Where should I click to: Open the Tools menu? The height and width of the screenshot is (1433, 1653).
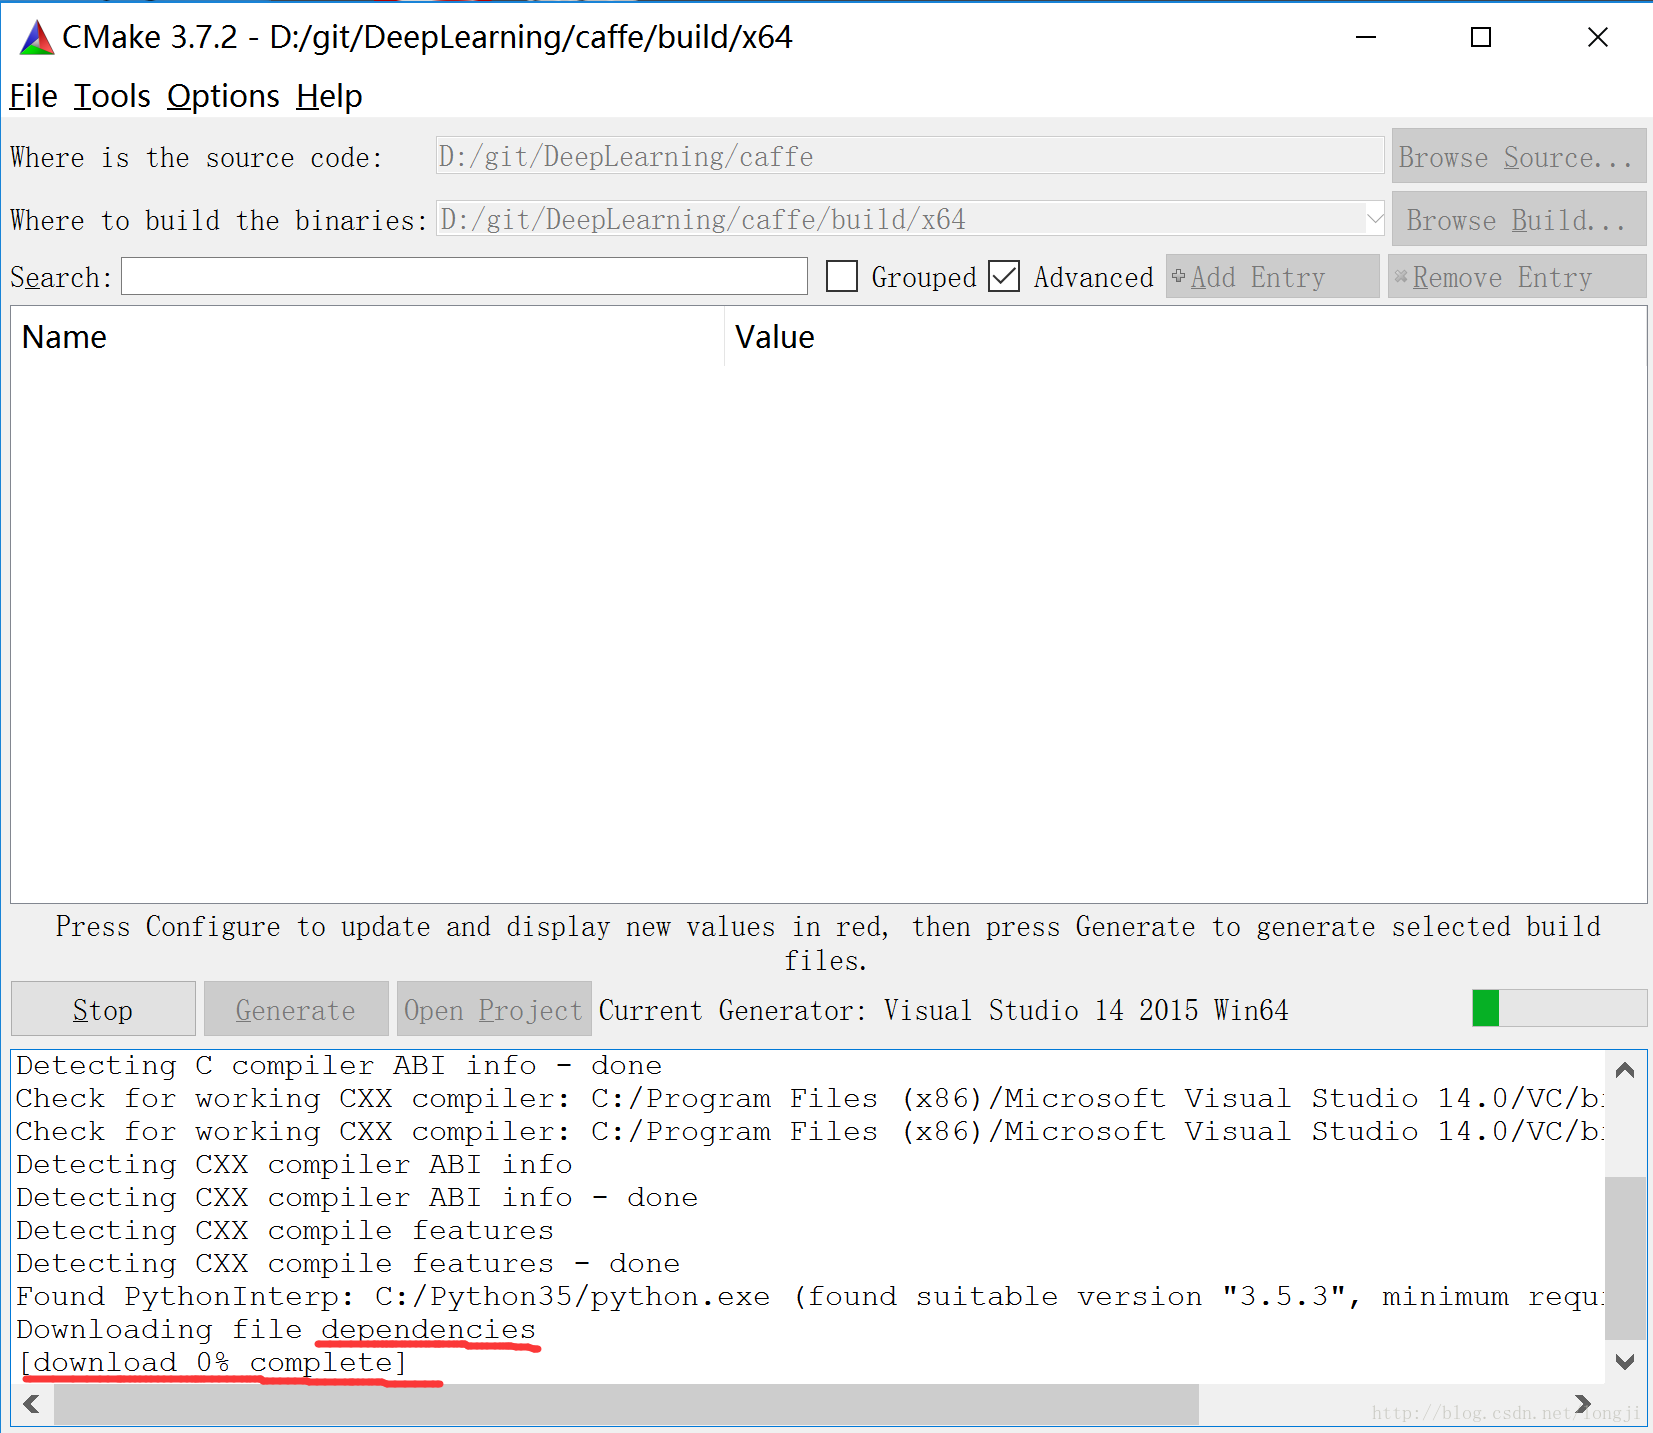(x=112, y=96)
